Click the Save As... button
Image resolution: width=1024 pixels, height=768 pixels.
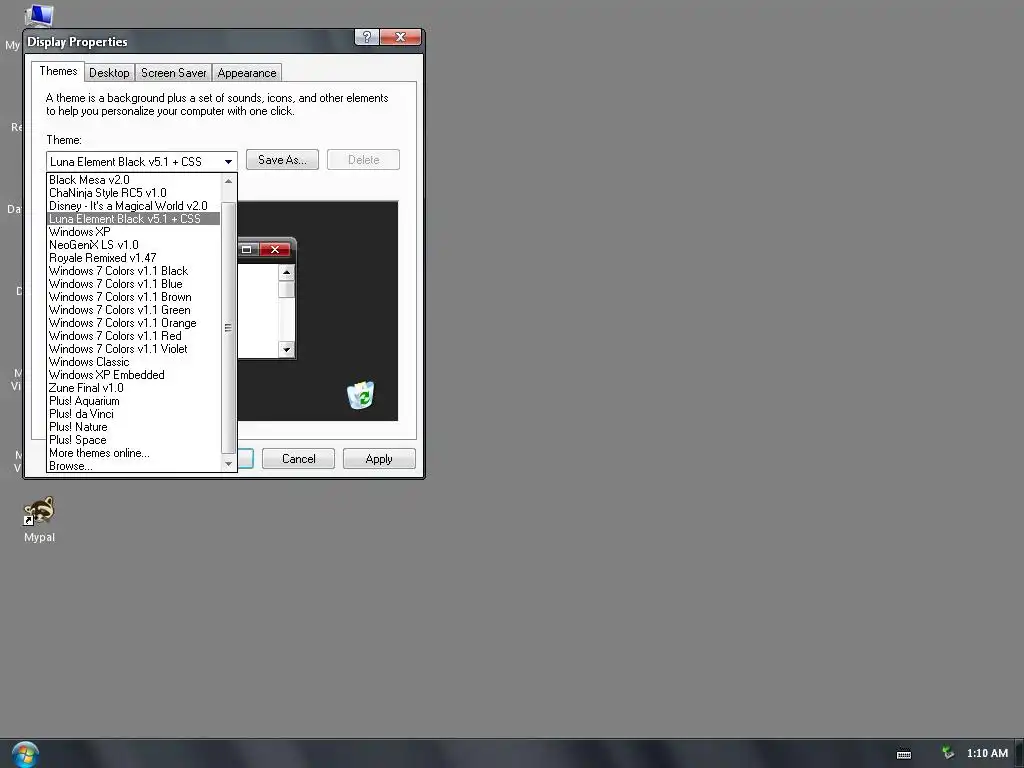(282, 160)
